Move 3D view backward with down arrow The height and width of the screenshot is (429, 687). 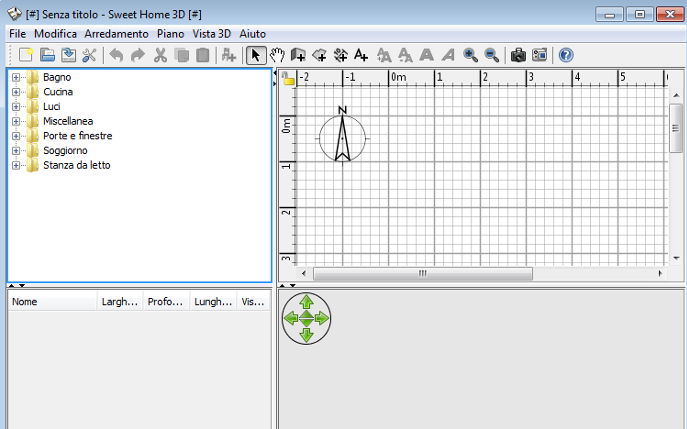(306, 335)
